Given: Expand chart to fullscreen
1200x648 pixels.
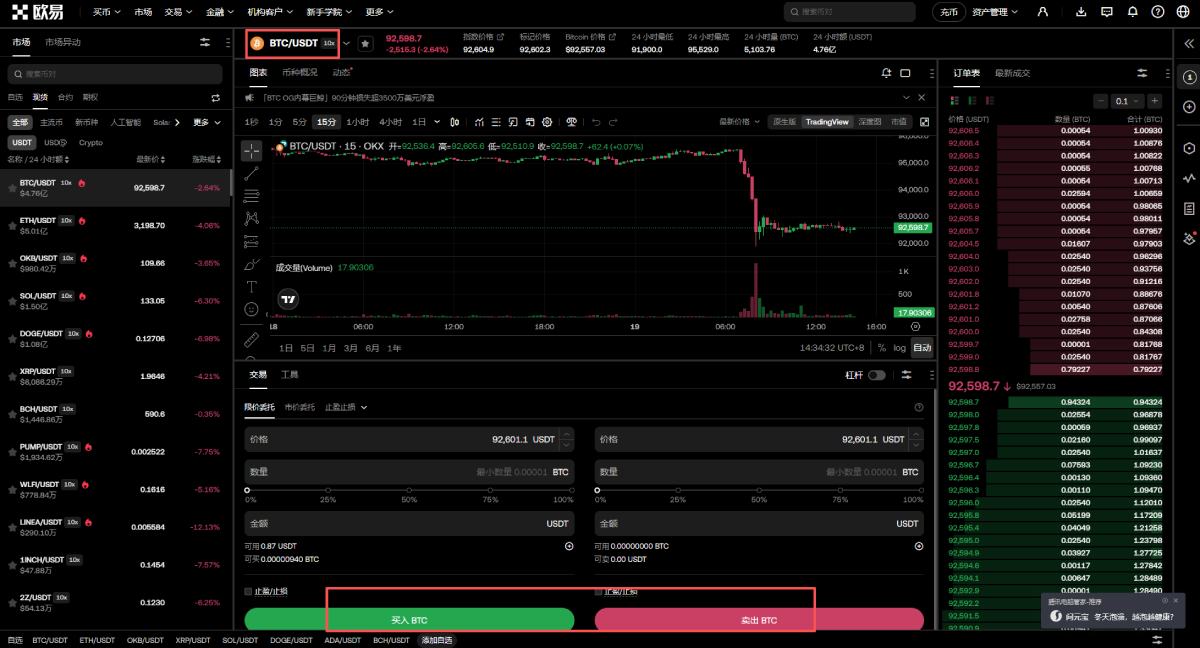Looking at the screenshot, I should pos(924,122).
